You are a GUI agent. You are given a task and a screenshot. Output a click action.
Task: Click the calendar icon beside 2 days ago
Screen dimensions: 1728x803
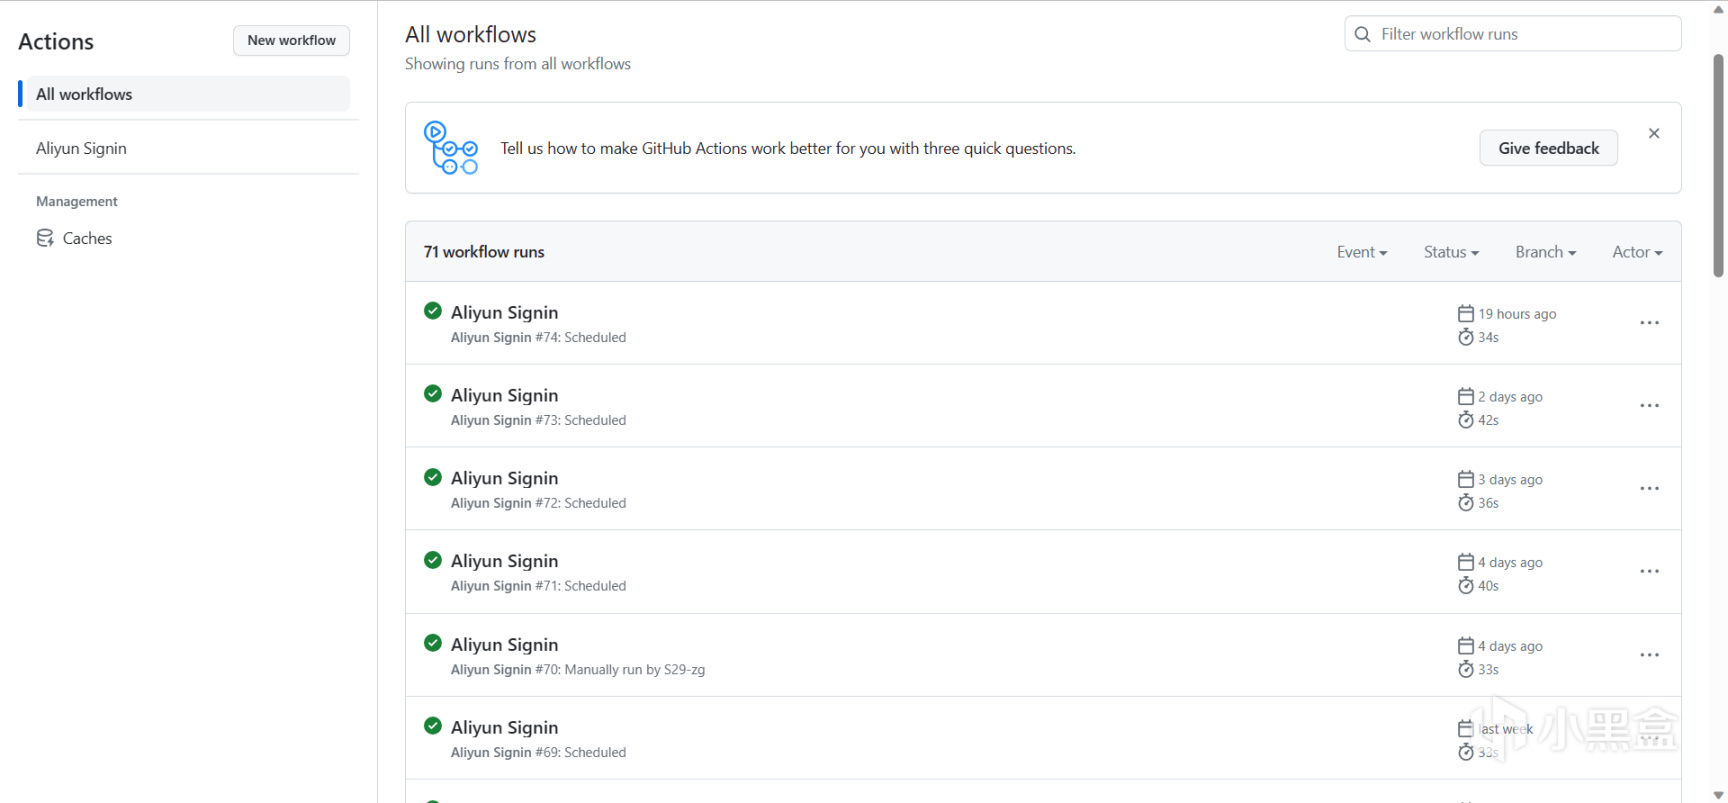click(x=1466, y=396)
